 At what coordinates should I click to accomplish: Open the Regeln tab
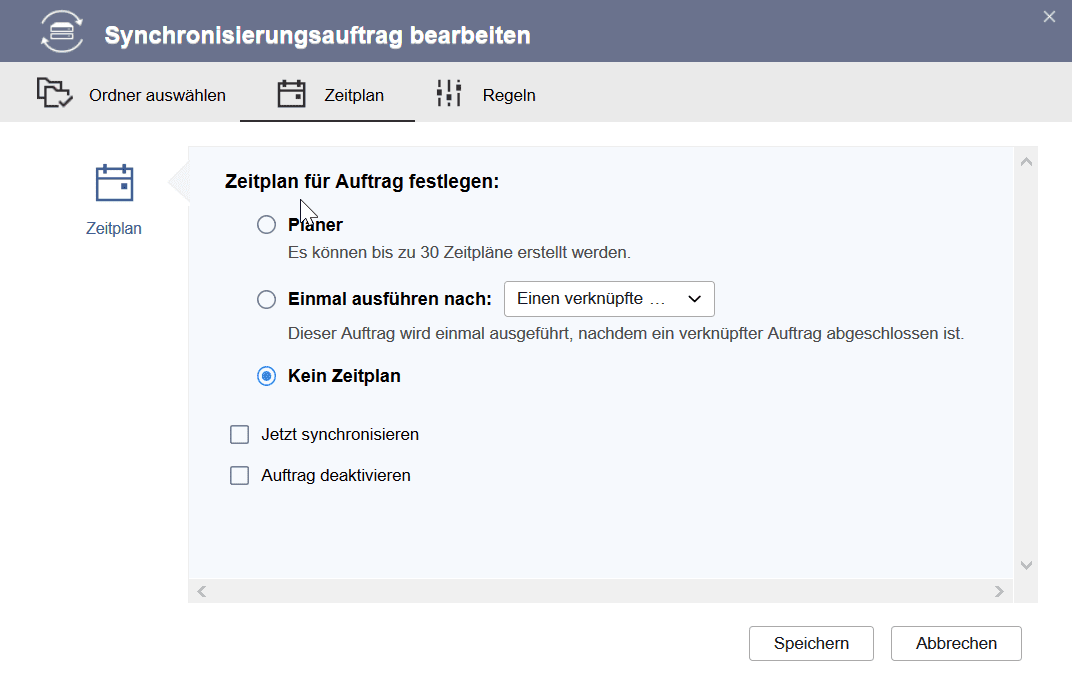[x=508, y=95]
